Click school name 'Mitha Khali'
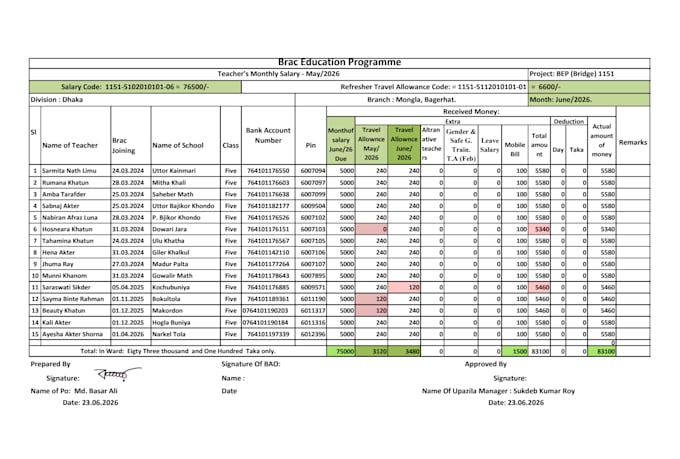Viewport: 680px width, 459px height. coord(169,183)
